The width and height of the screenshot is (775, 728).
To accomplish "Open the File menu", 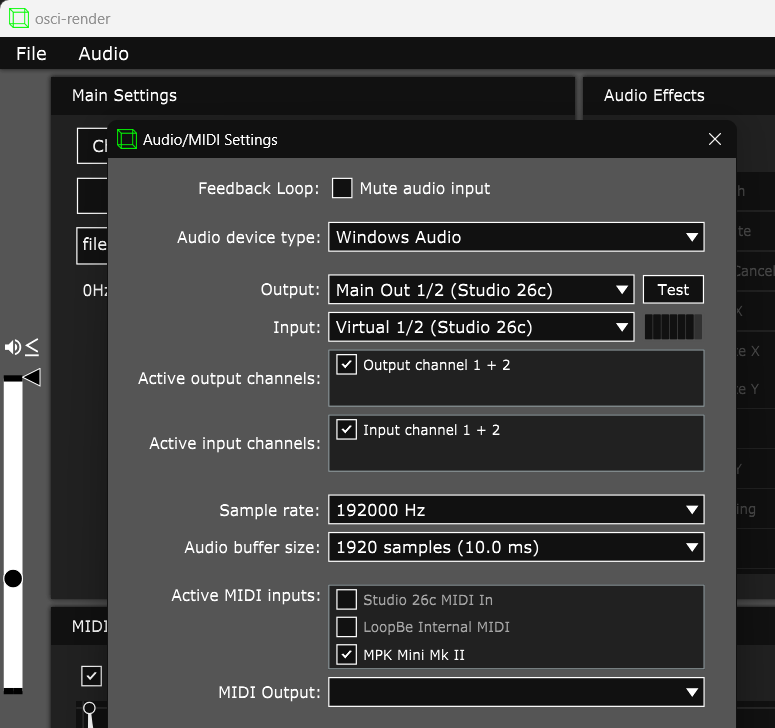I will pos(31,54).
